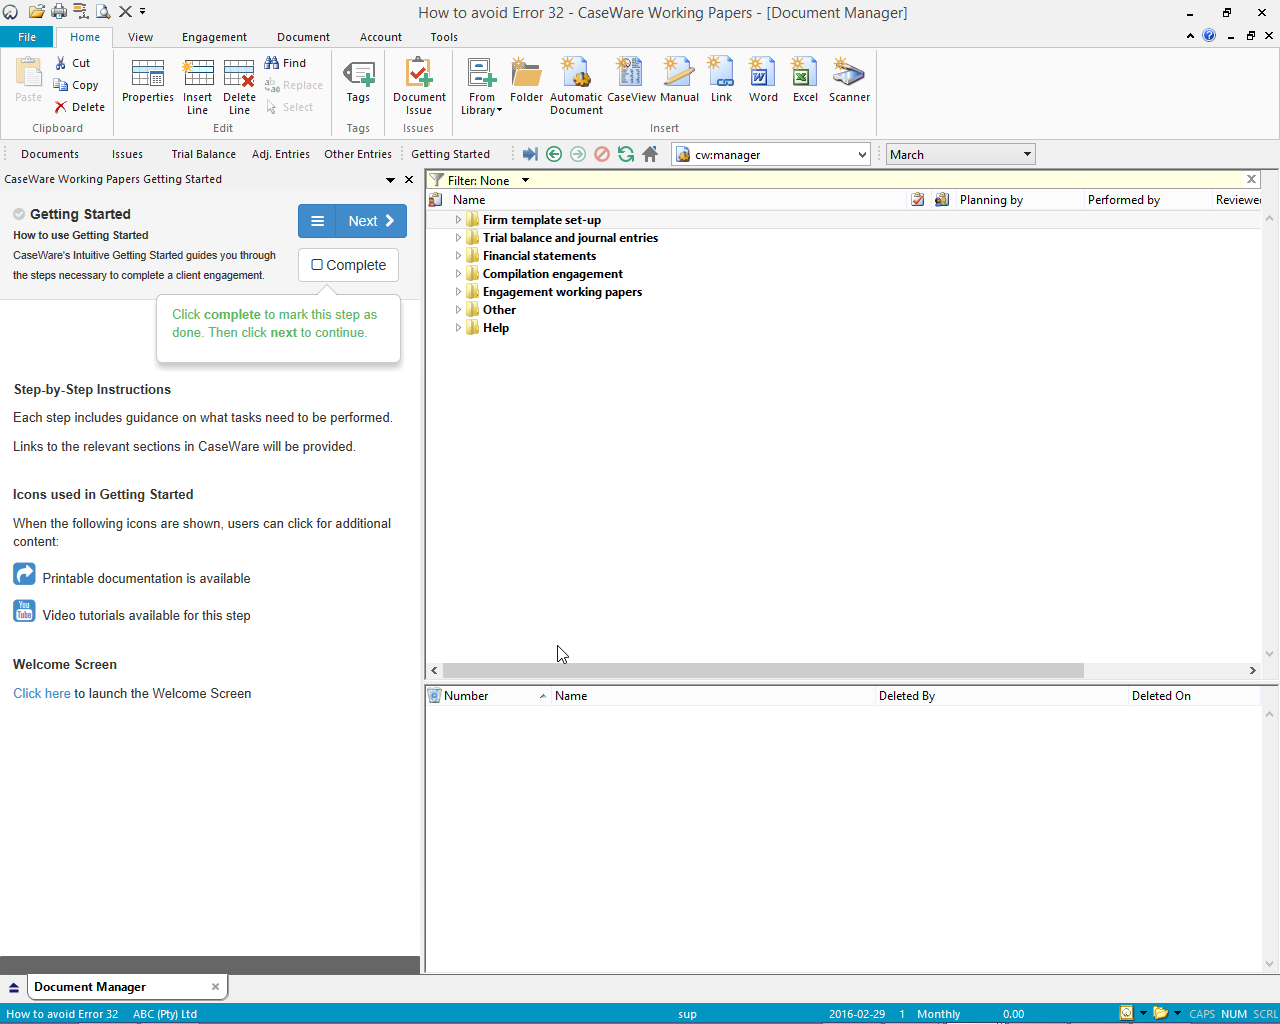
Task: Sort by the Number column header
Action: [466, 696]
